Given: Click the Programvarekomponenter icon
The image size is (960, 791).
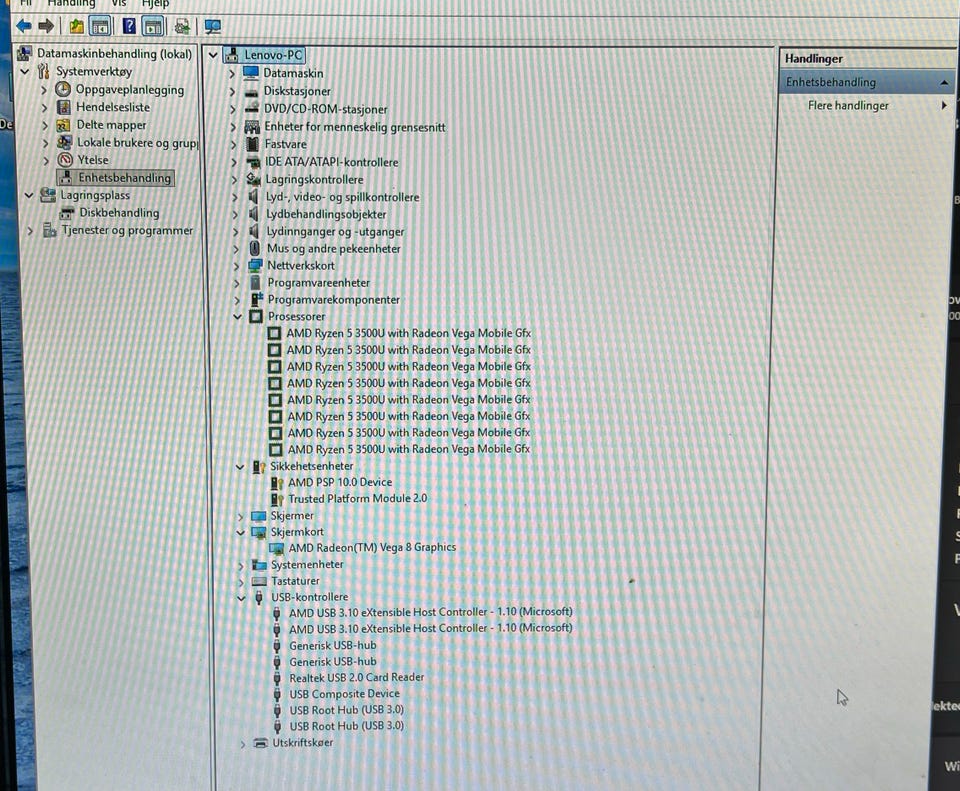Looking at the screenshot, I should tap(257, 299).
